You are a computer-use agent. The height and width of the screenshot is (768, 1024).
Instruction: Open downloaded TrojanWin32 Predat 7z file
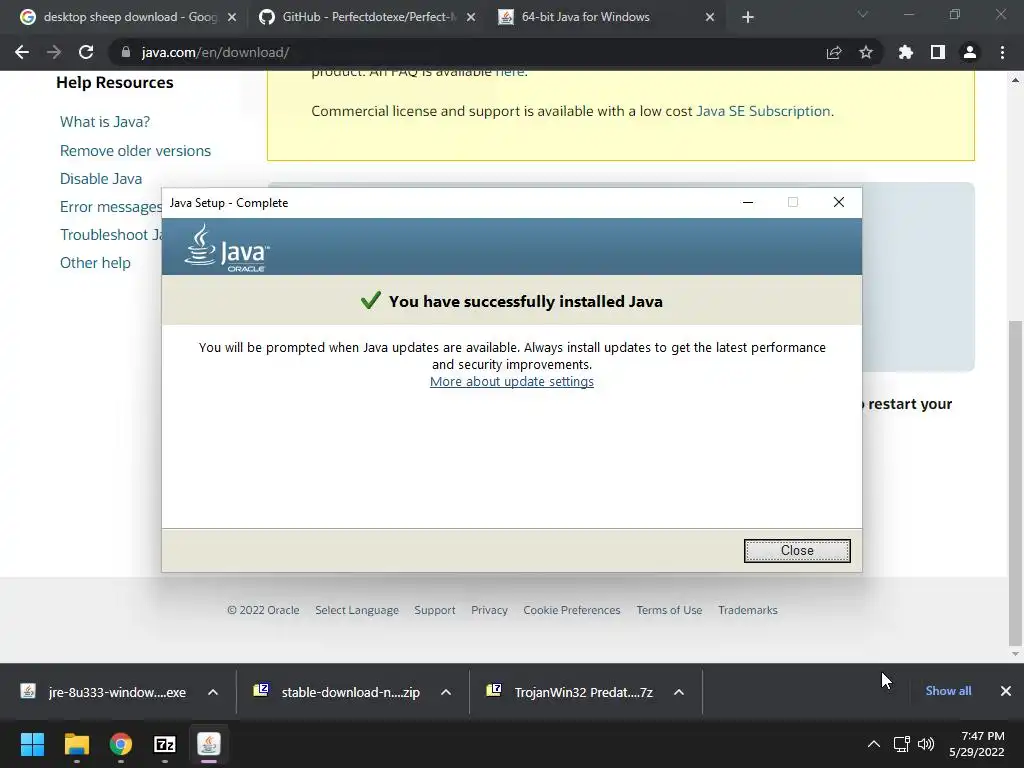[x=571, y=692]
